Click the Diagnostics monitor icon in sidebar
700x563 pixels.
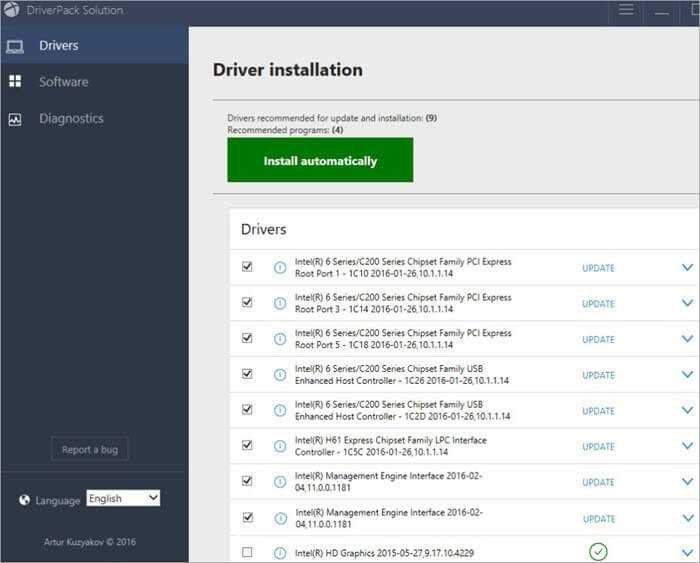click(15, 119)
